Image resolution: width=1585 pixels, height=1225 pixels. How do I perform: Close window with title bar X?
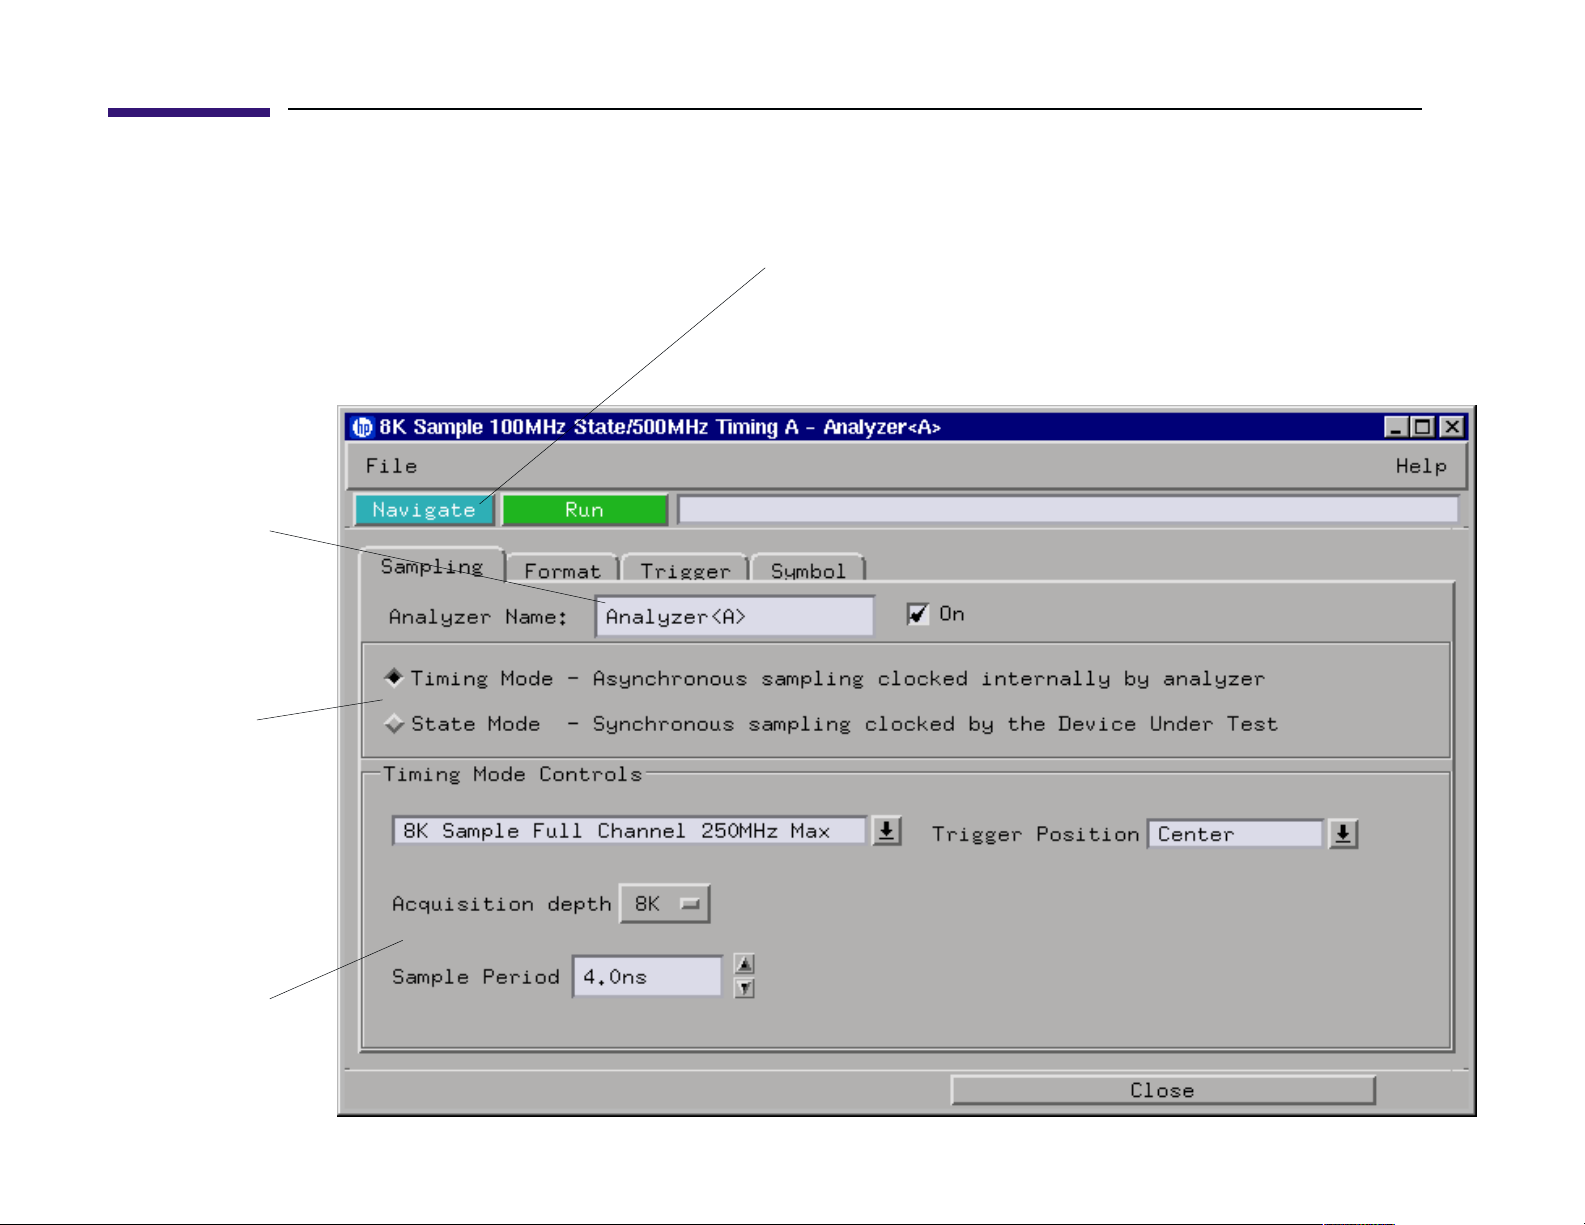click(1452, 427)
